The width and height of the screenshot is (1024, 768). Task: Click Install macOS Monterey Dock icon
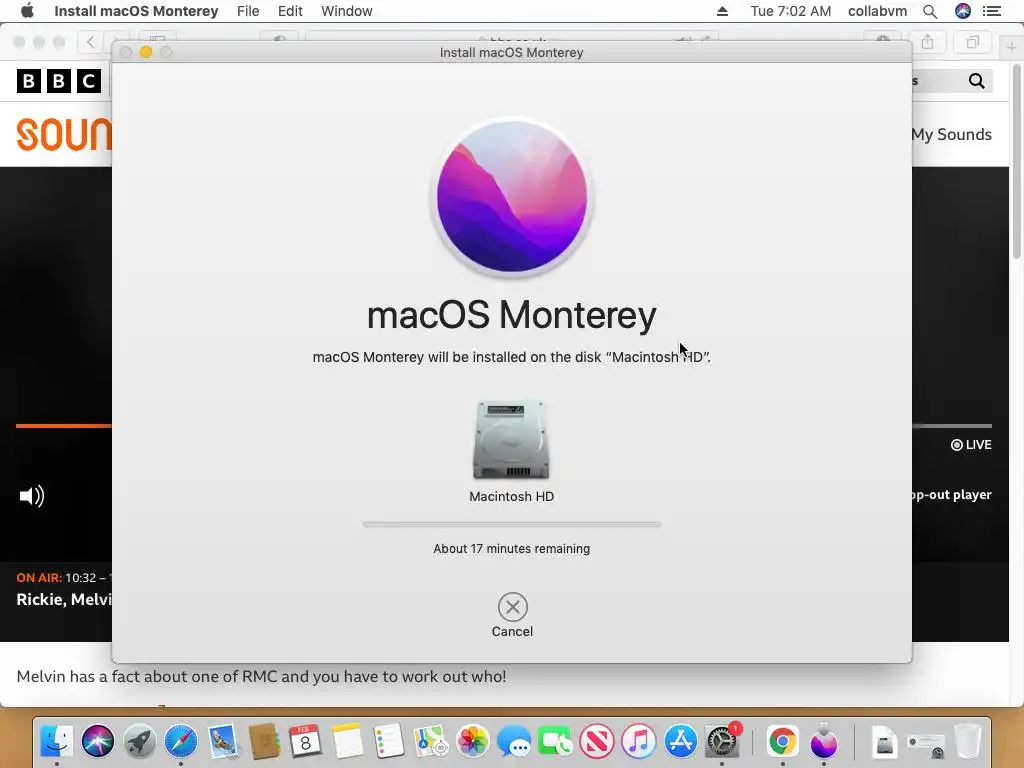(x=824, y=741)
